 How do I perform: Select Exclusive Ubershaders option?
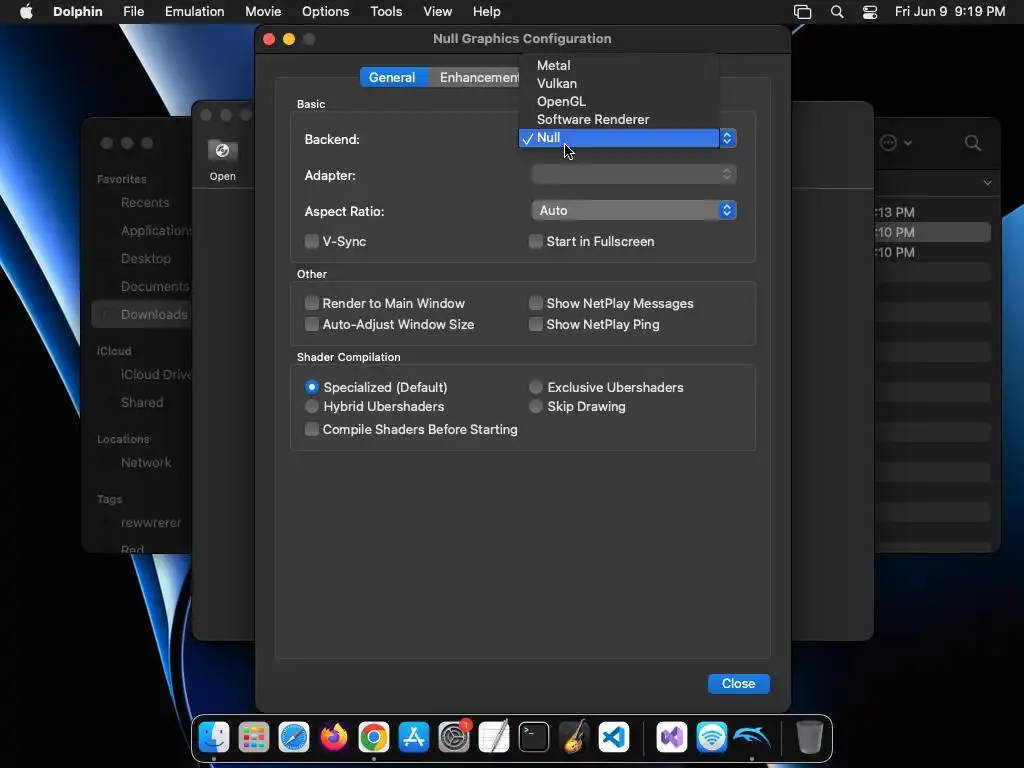[x=536, y=387]
